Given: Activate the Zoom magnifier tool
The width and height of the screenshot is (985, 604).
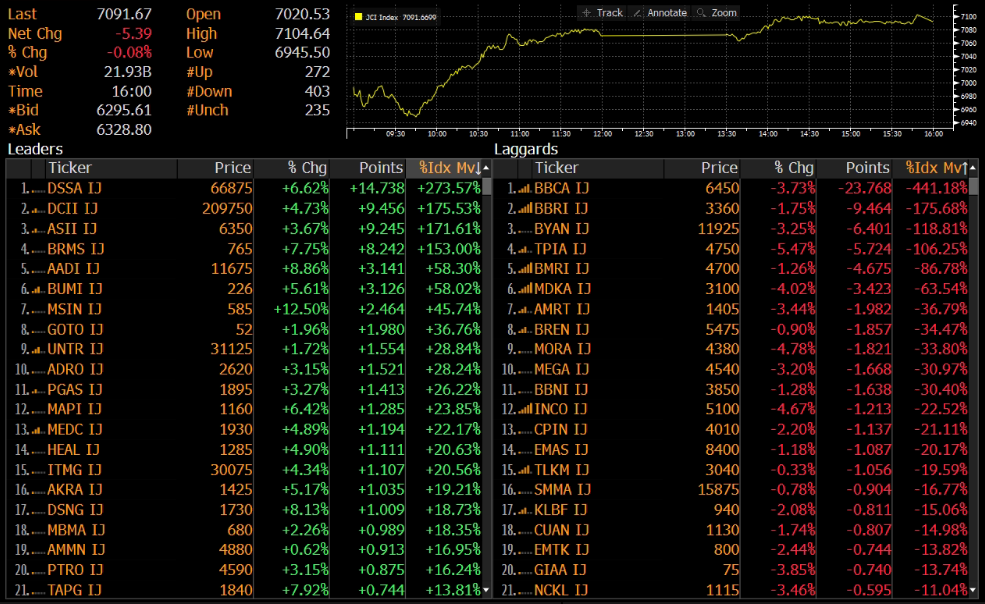Looking at the screenshot, I should (702, 13).
